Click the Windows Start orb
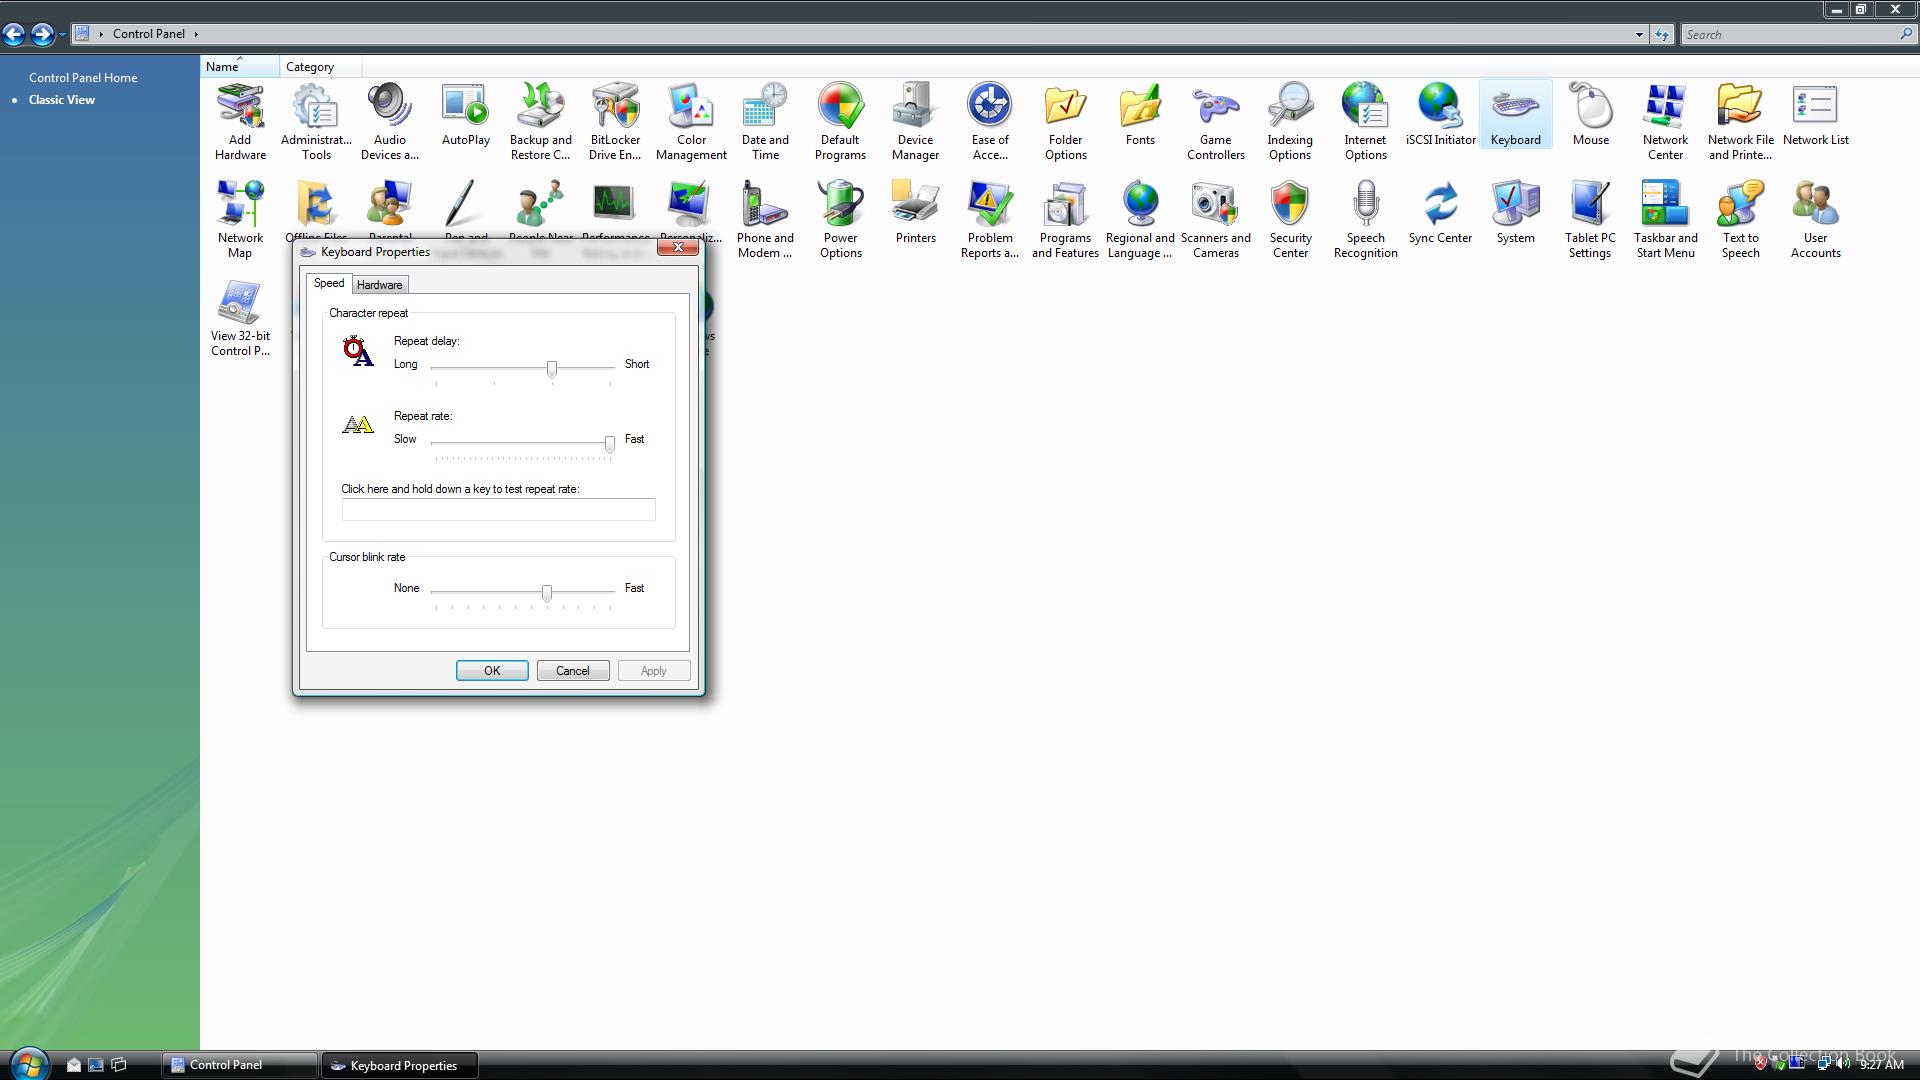 pos(28,1064)
